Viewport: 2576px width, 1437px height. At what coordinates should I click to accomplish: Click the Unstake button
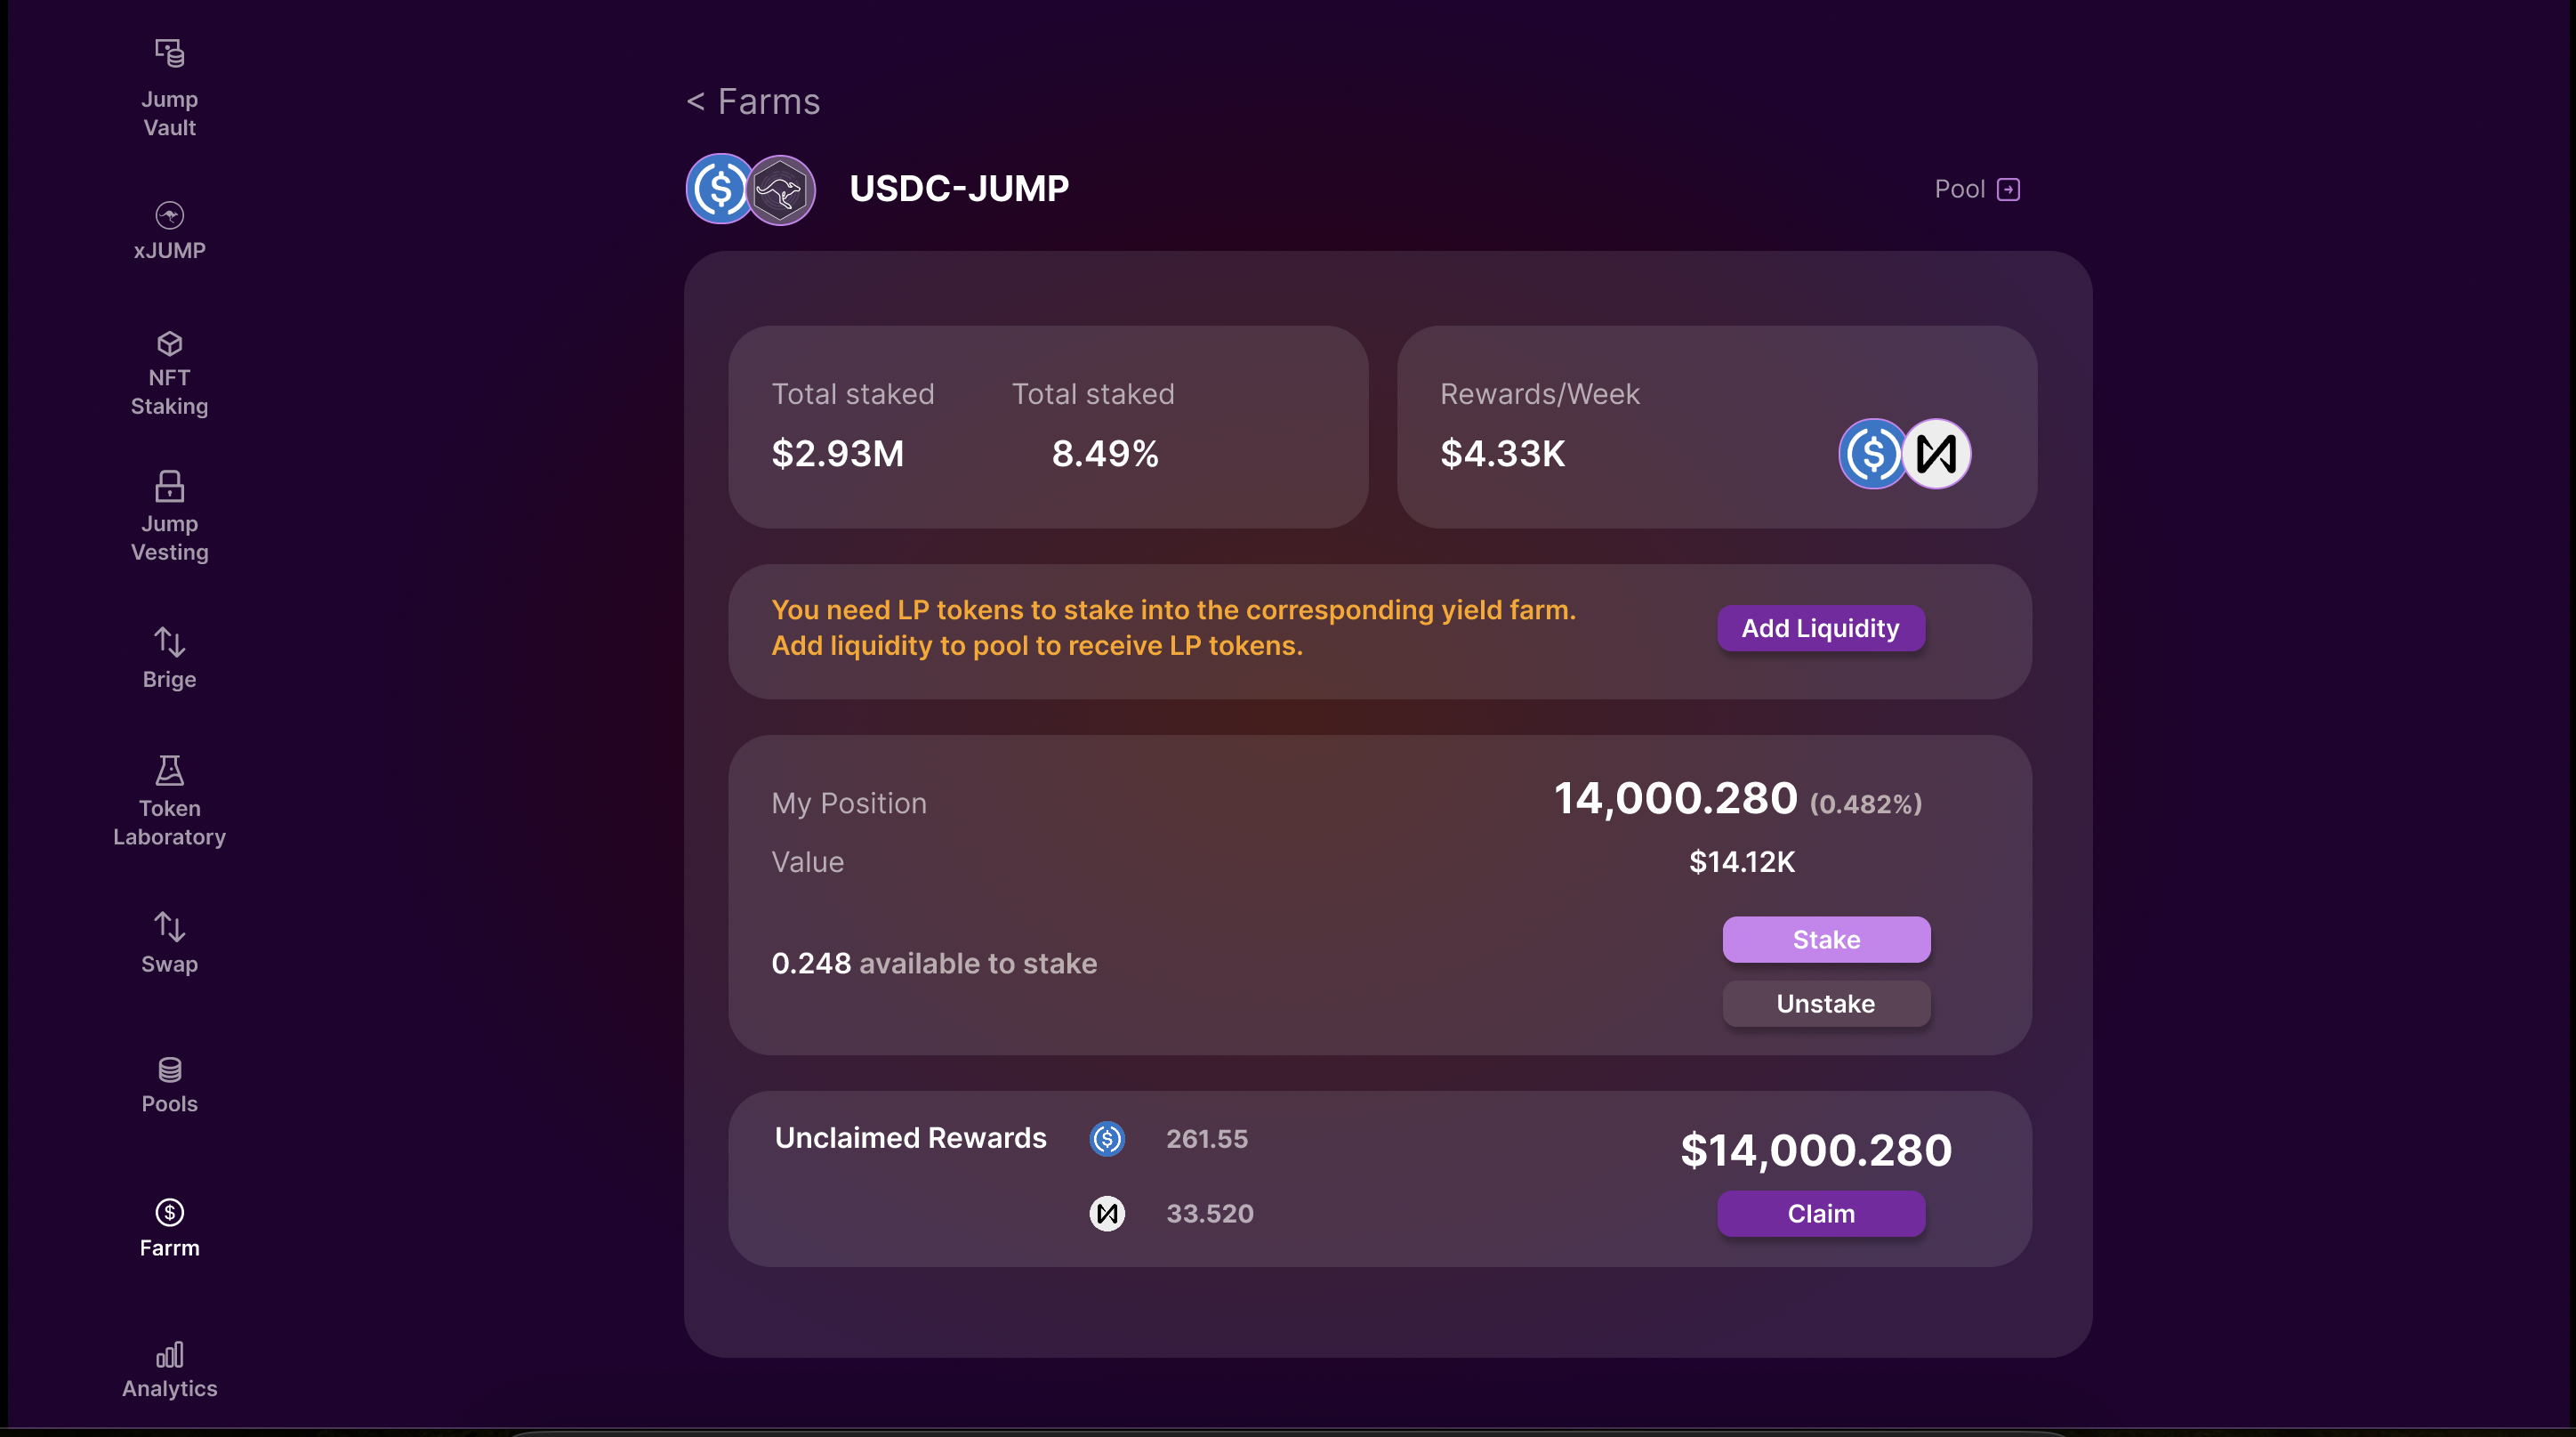click(x=1826, y=1004)
